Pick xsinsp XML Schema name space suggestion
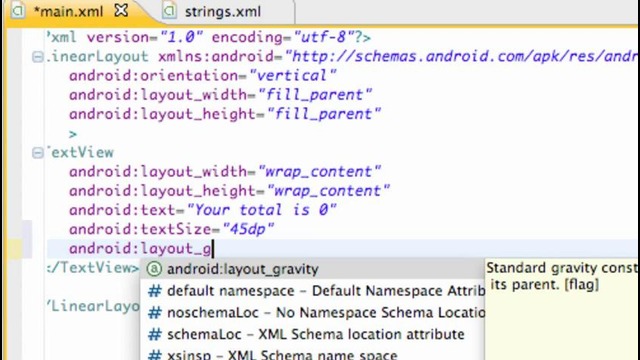Image resolution: width=640 pixels, height=360 pixels. coord(312,354)
